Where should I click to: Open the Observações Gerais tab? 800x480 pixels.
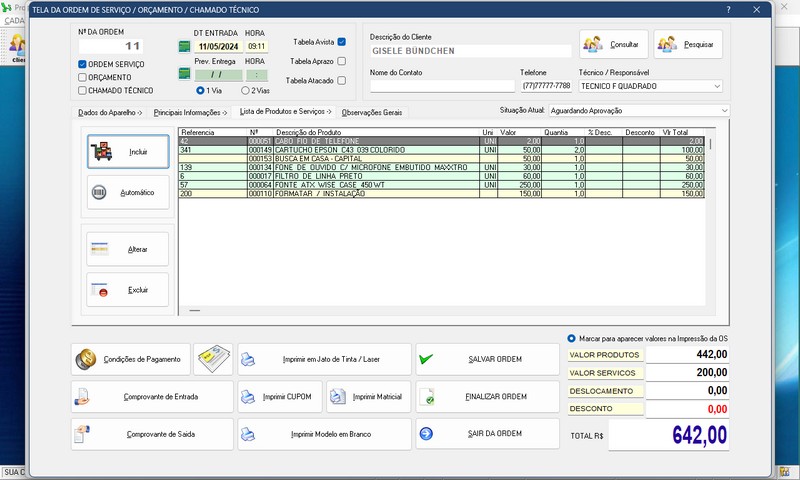coord(371,112)
